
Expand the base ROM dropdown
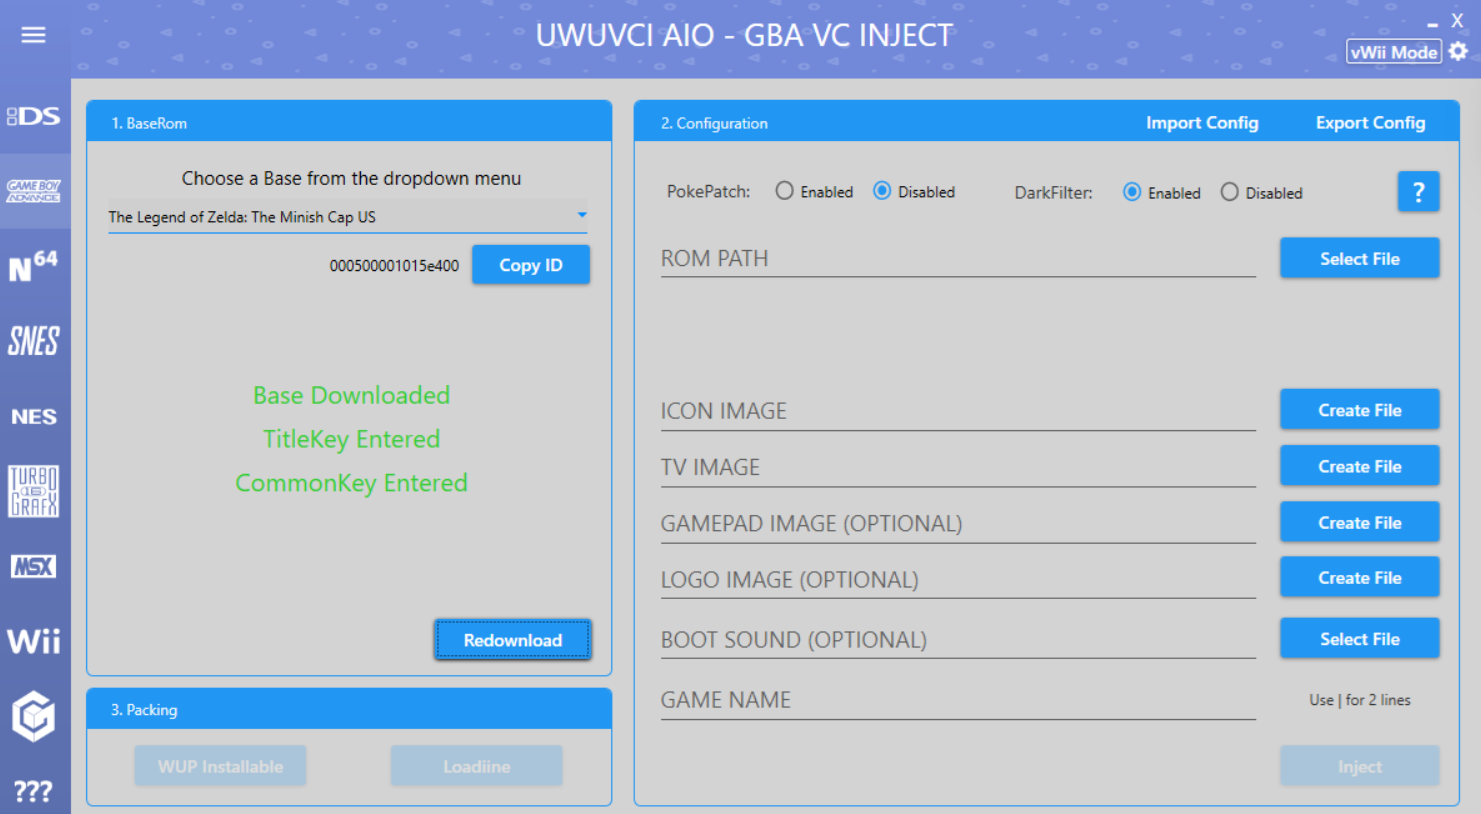tap(581, 216)
